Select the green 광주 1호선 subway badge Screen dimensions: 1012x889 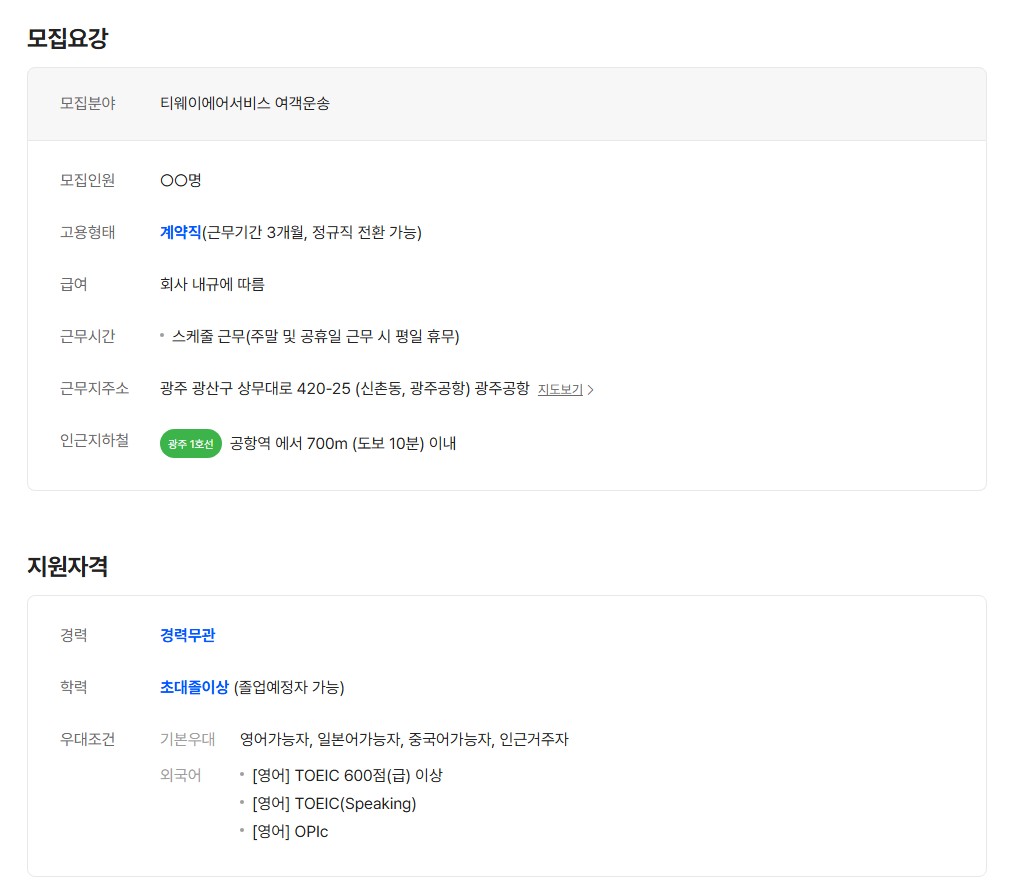(x=191, y=443)
